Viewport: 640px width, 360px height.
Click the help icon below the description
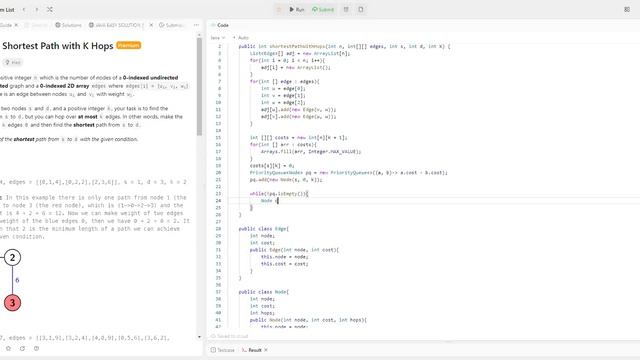coord(36,349)
